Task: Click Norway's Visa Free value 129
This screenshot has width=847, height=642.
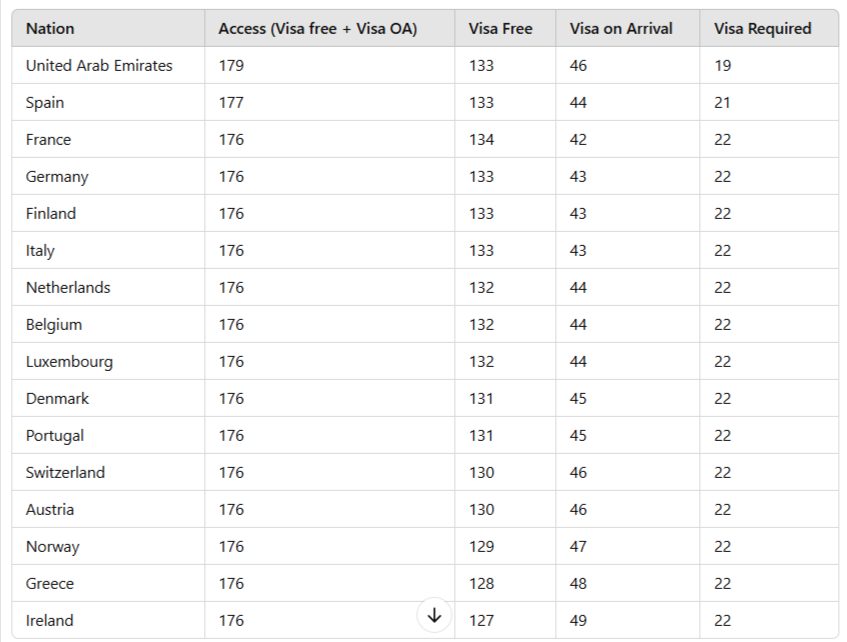Action: [481, 547]
